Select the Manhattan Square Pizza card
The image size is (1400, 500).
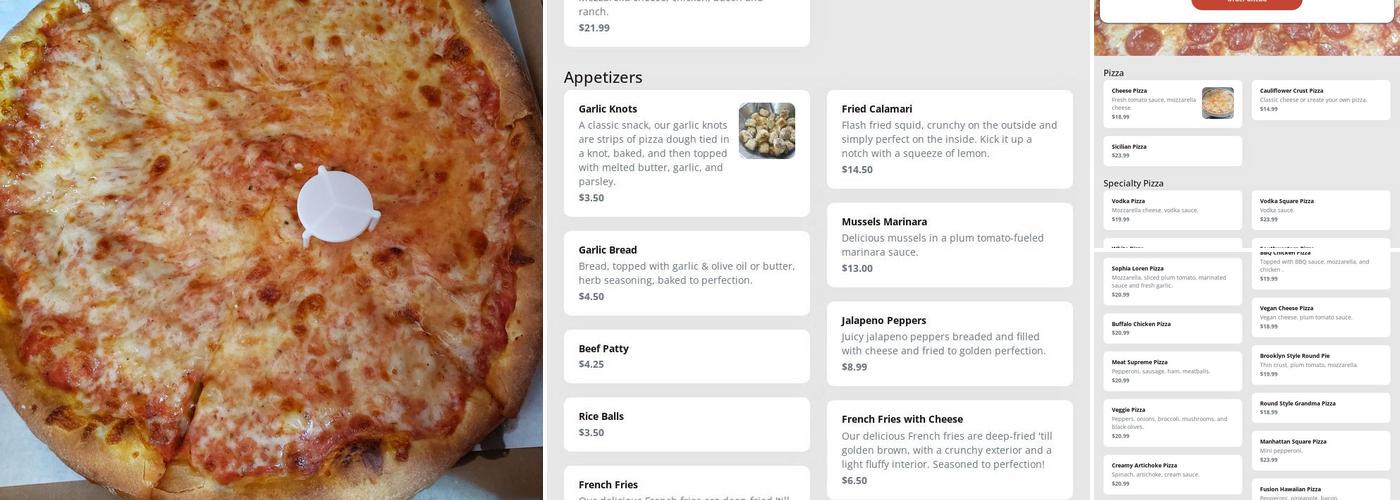point(1321,451)
